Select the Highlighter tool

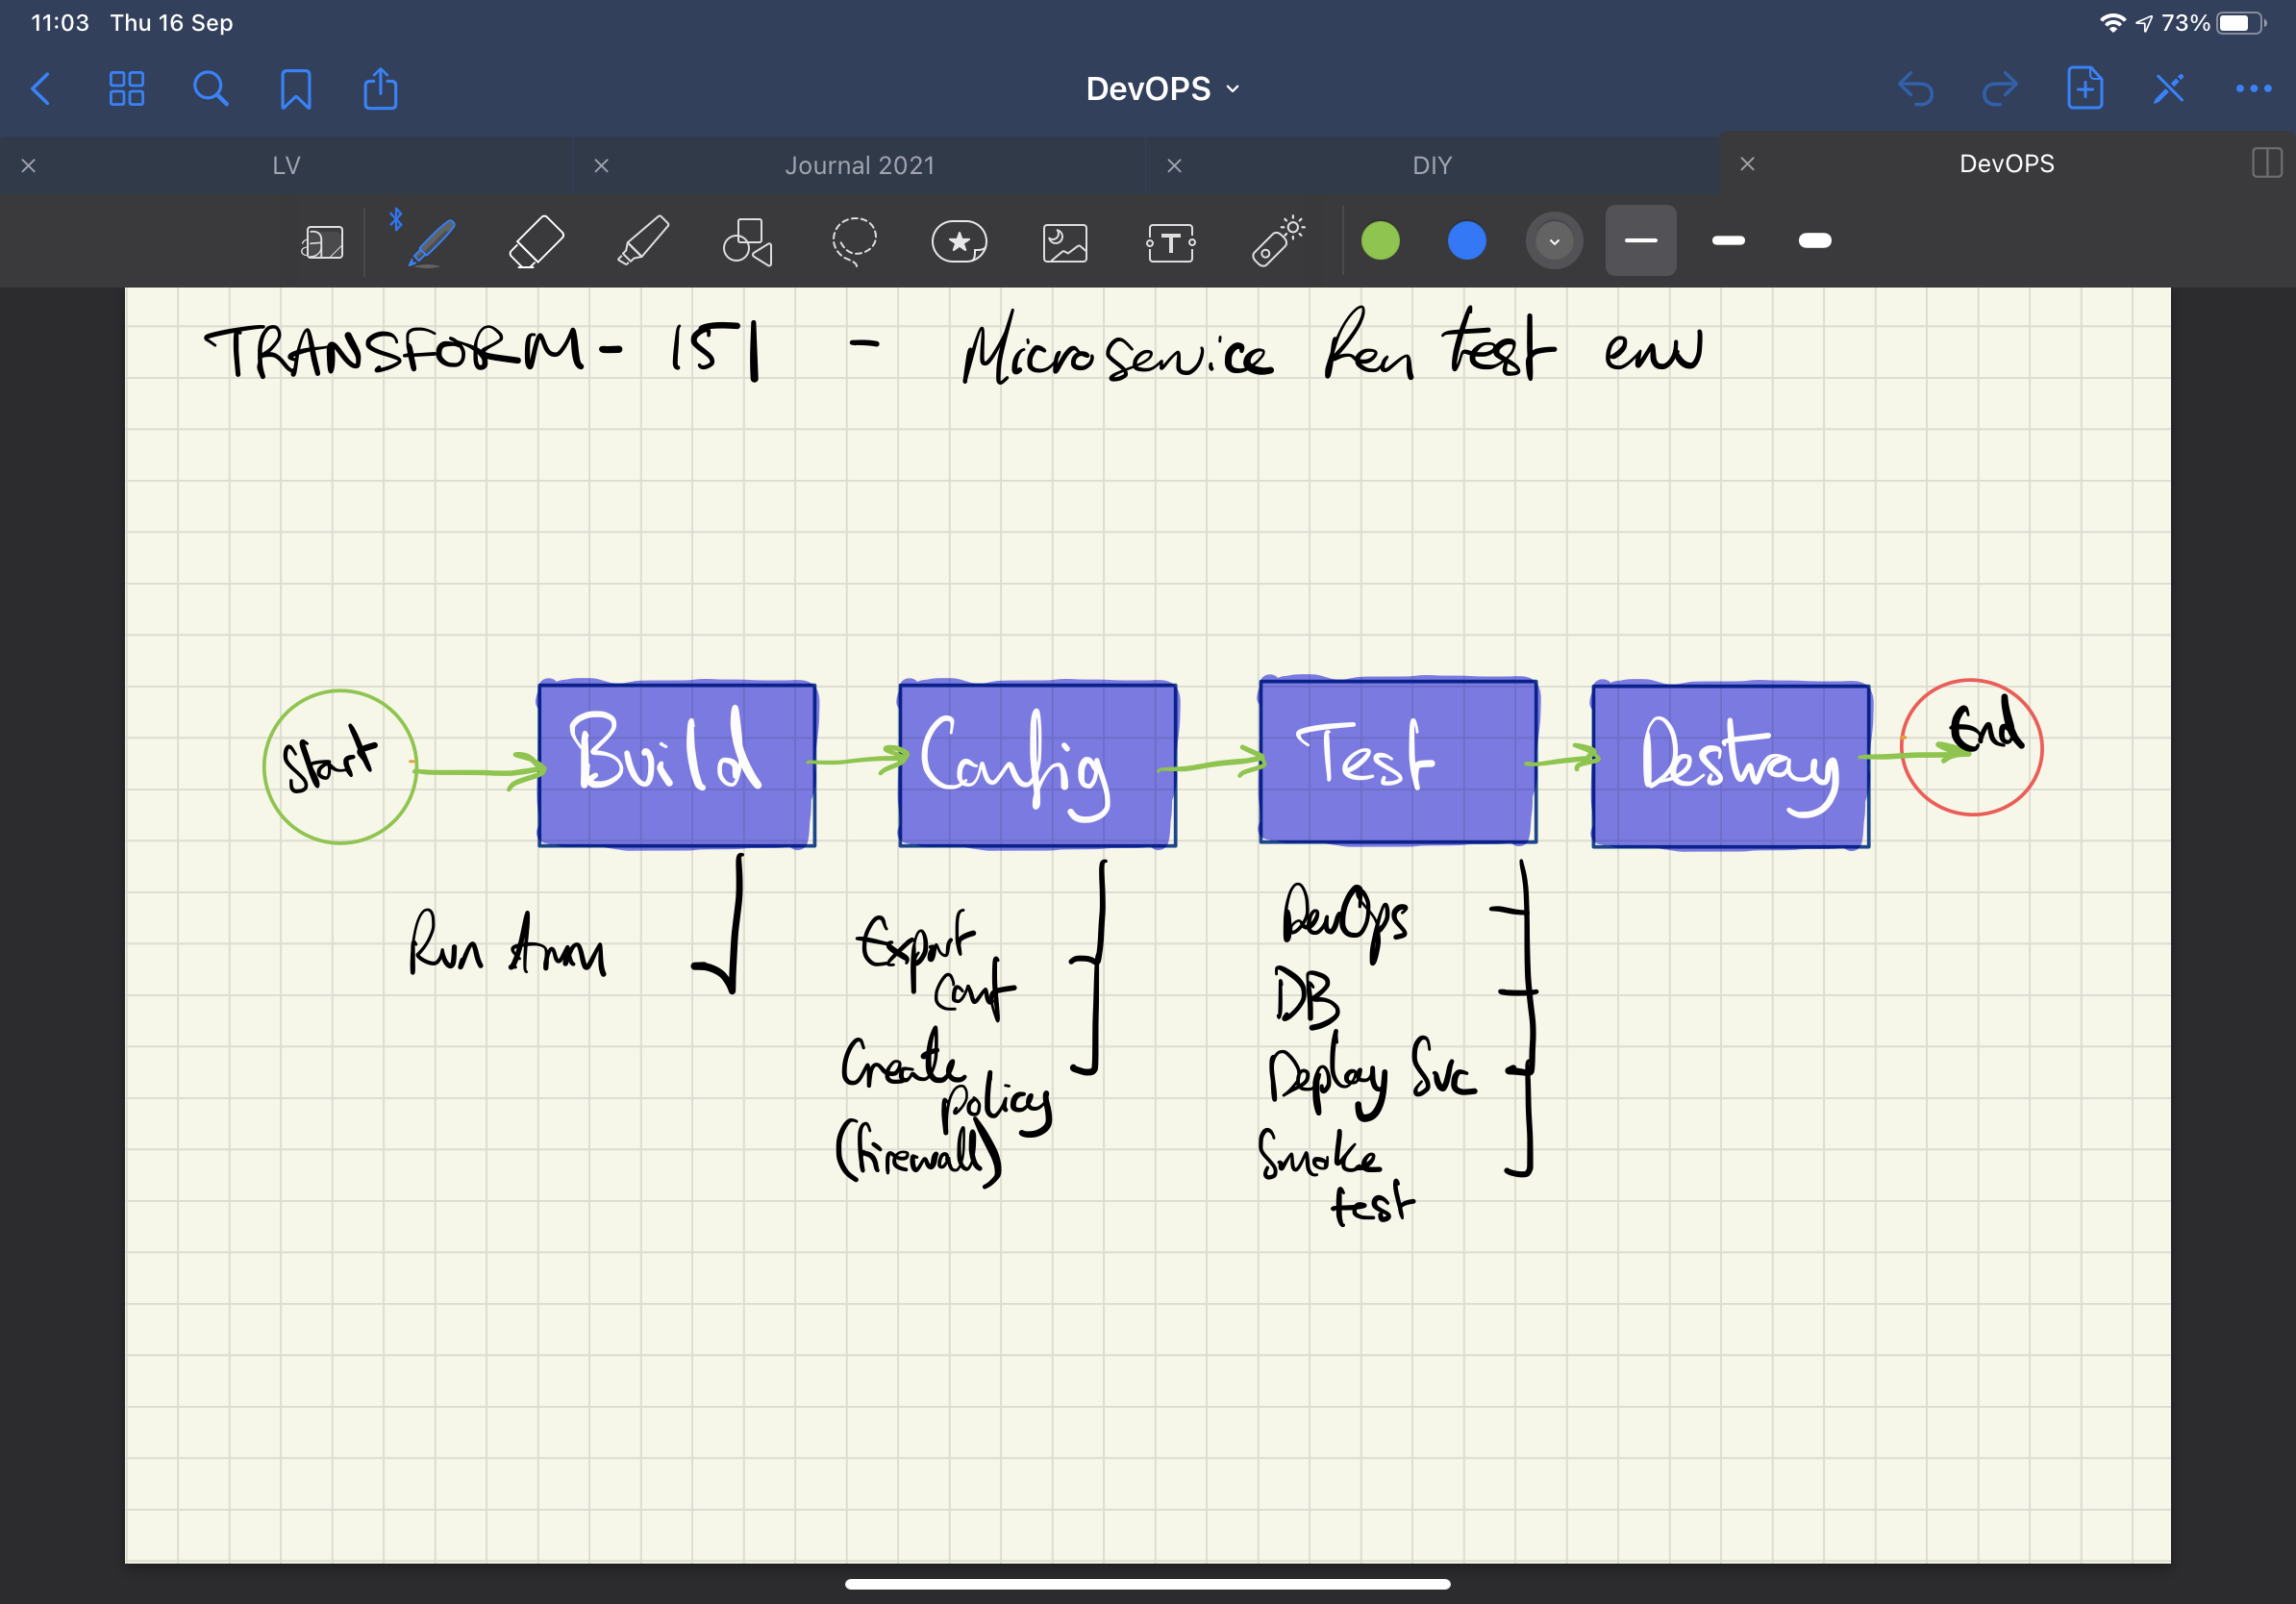(643, 242)
